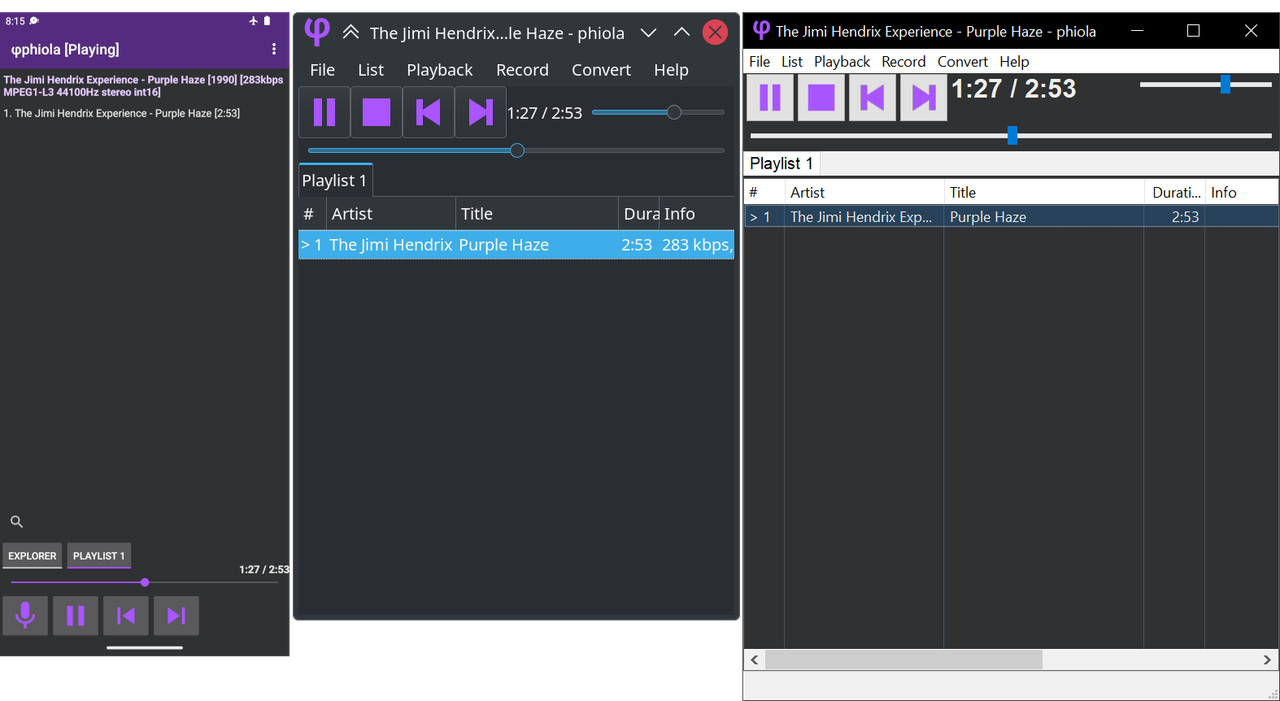This screenshot has width=1280, height=701.
Task: Pause playback in the Android app
Action: [75, 616]
